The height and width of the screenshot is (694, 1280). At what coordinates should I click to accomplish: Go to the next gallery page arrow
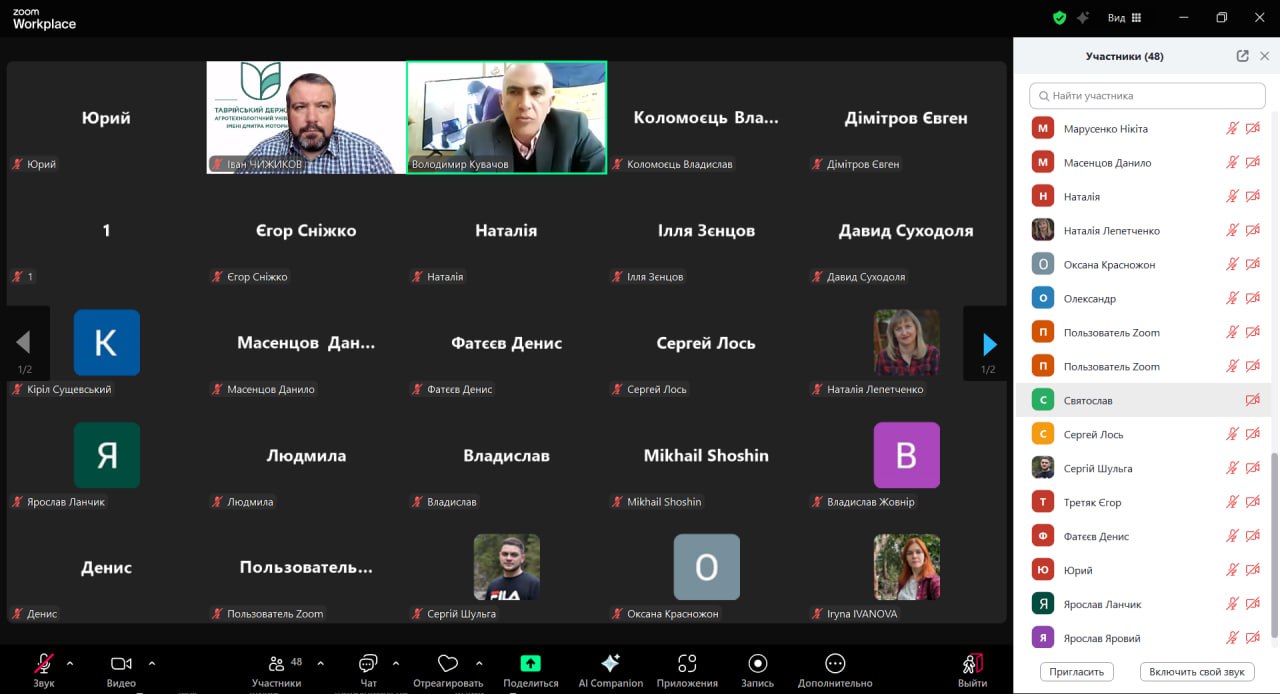(x=988, y=344)
